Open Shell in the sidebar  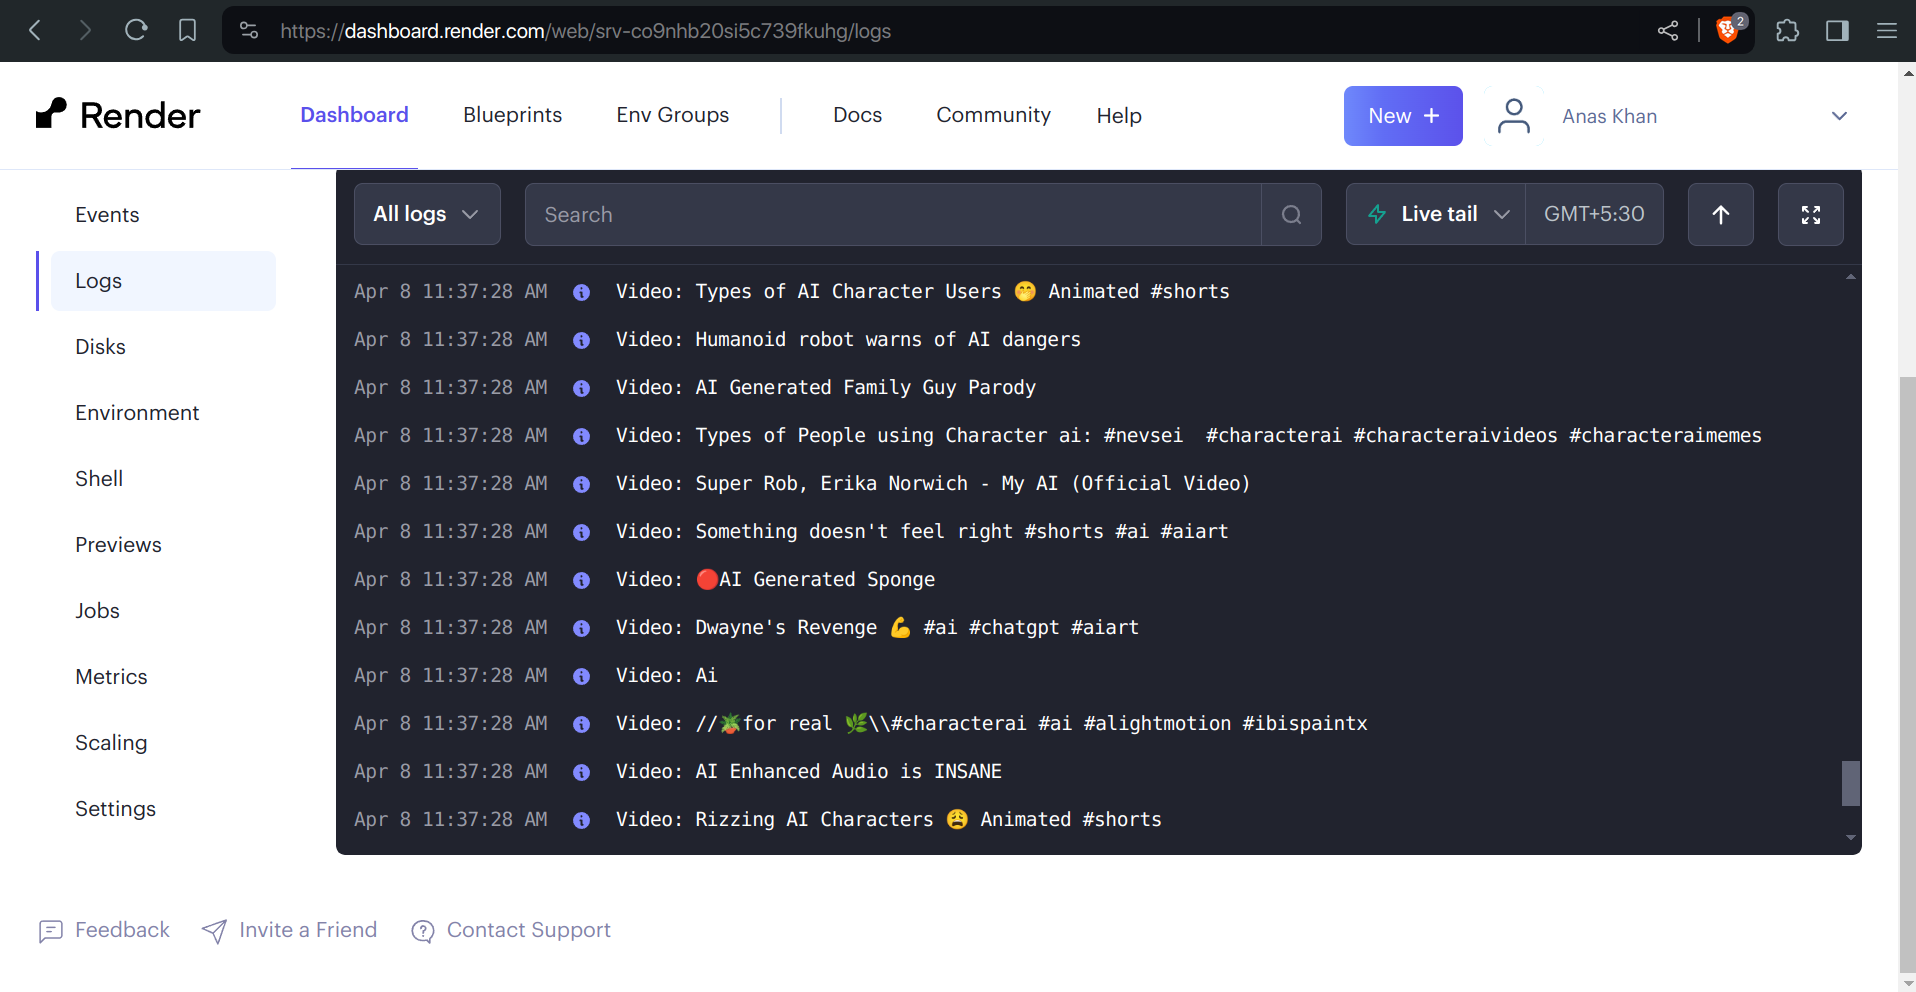[x=99, y=479]
